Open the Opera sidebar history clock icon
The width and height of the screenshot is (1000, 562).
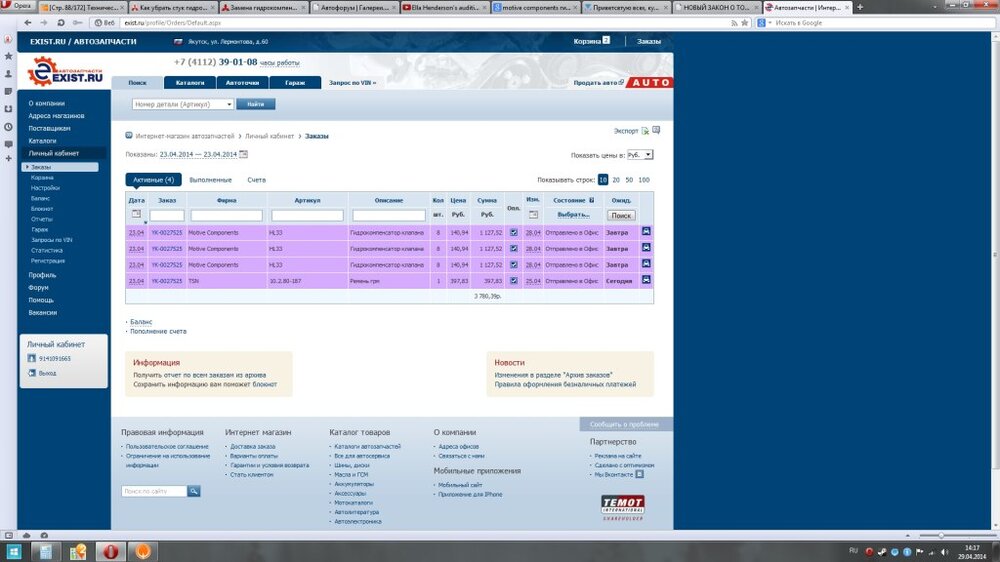click(x=8, y=126)
